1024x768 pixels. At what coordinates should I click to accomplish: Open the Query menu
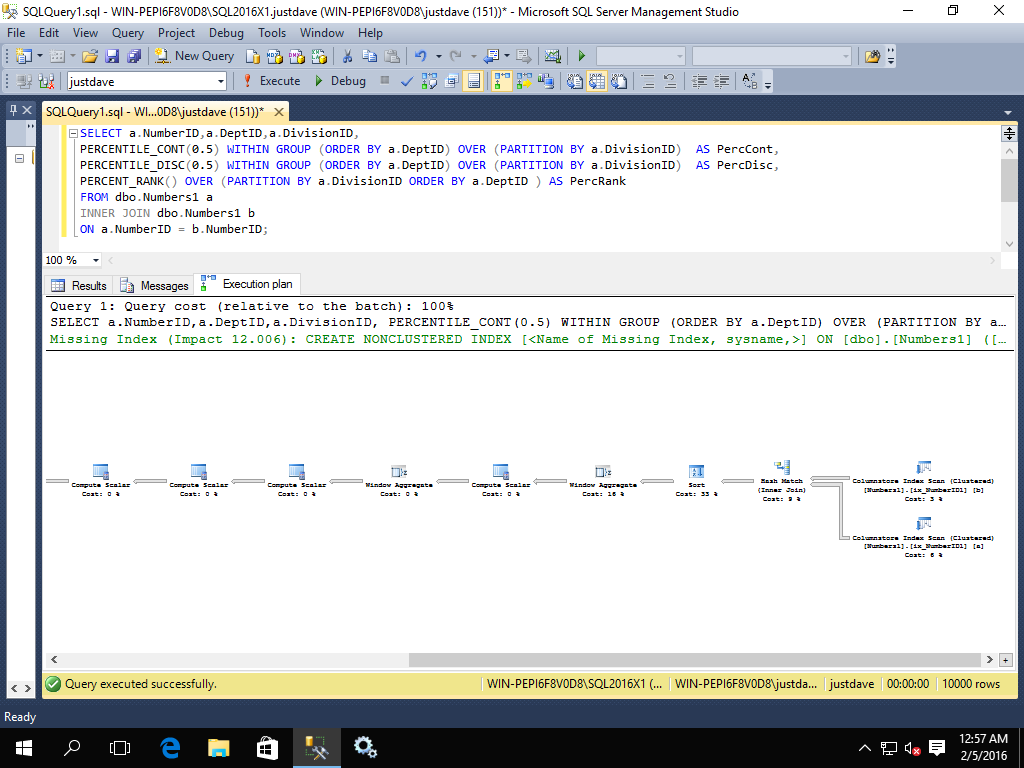click(128, 33)
